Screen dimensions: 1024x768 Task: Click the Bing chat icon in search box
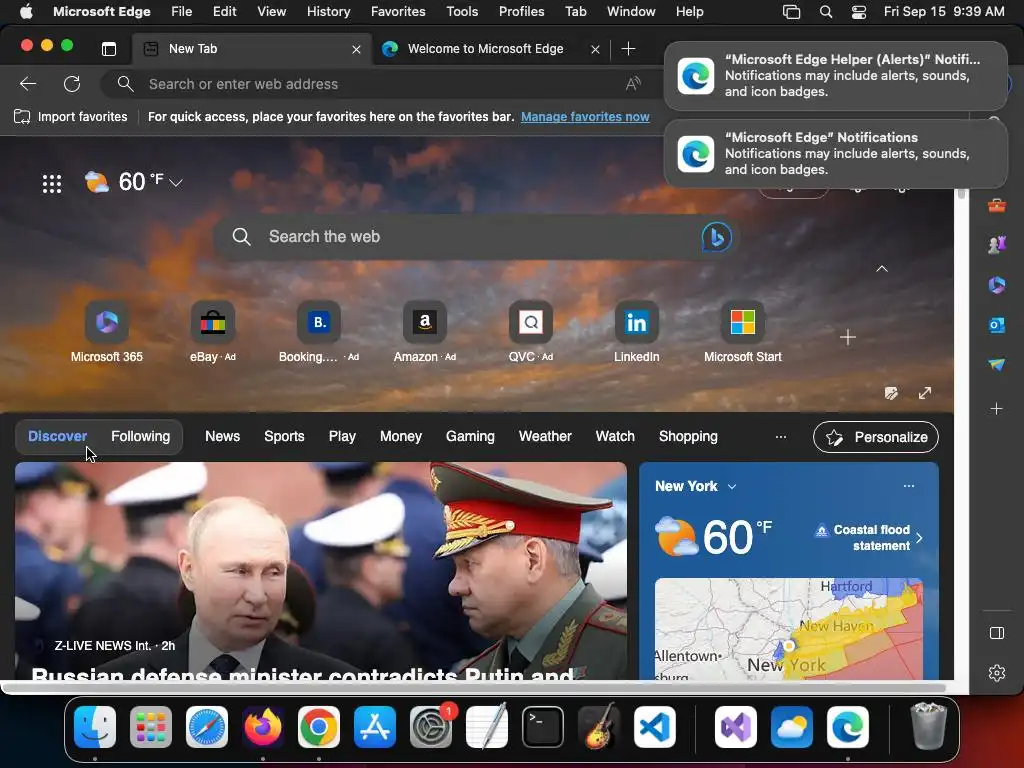pos(716,237)
